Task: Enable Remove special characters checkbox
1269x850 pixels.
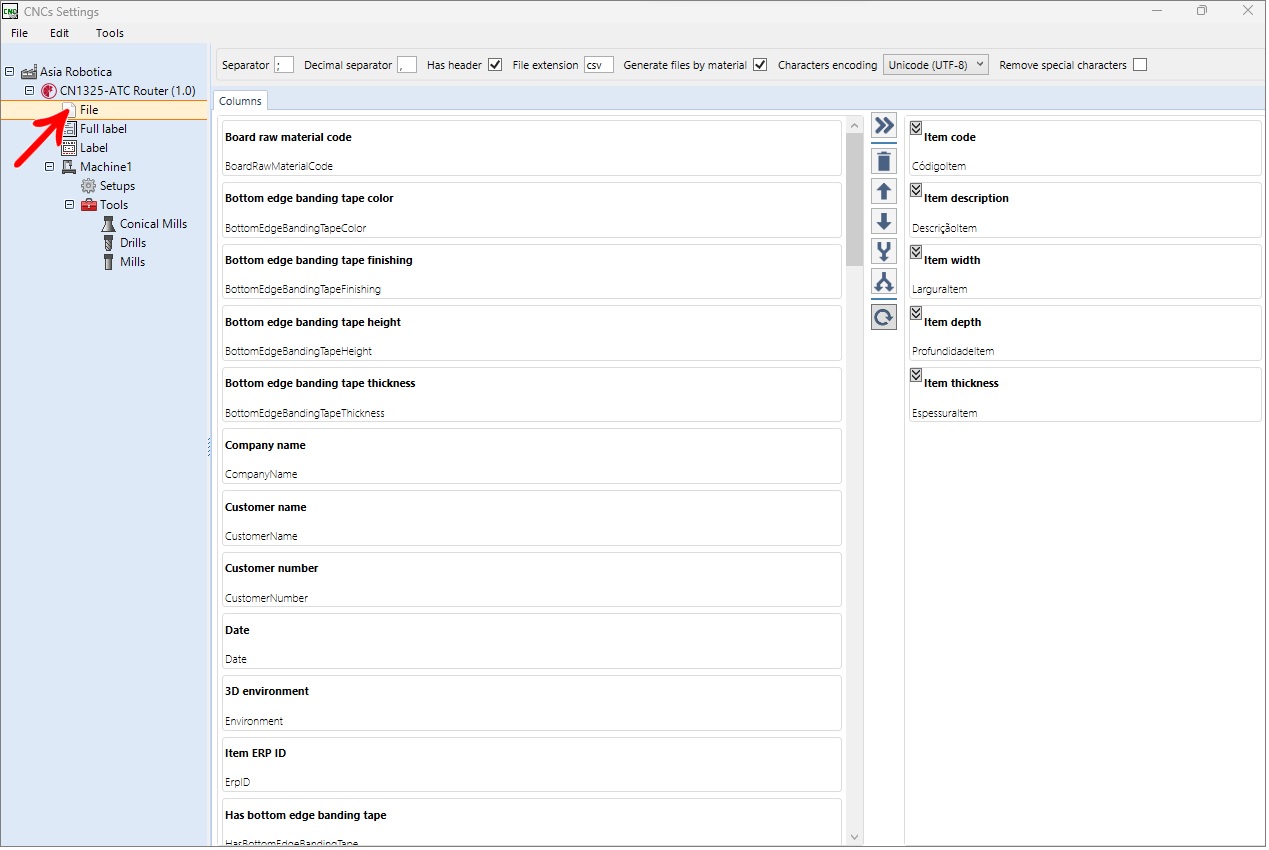Action: (x=1140, y=65)
